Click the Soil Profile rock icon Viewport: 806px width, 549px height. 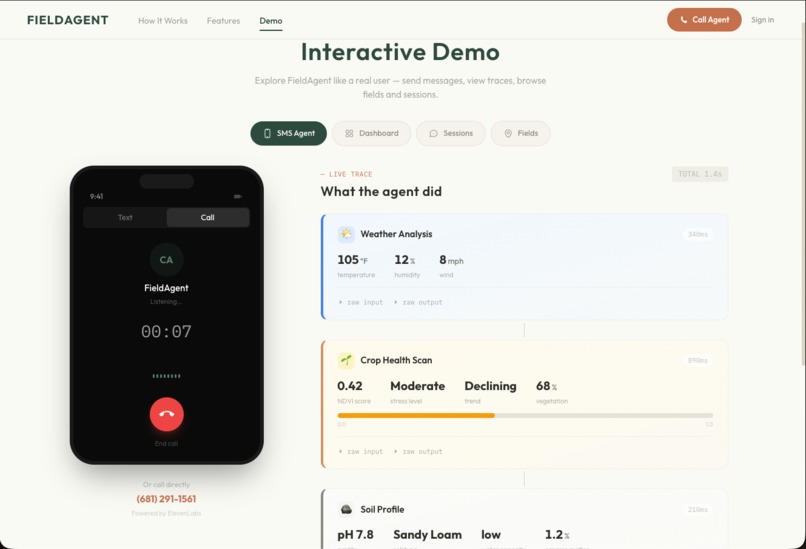coord(346,509)
